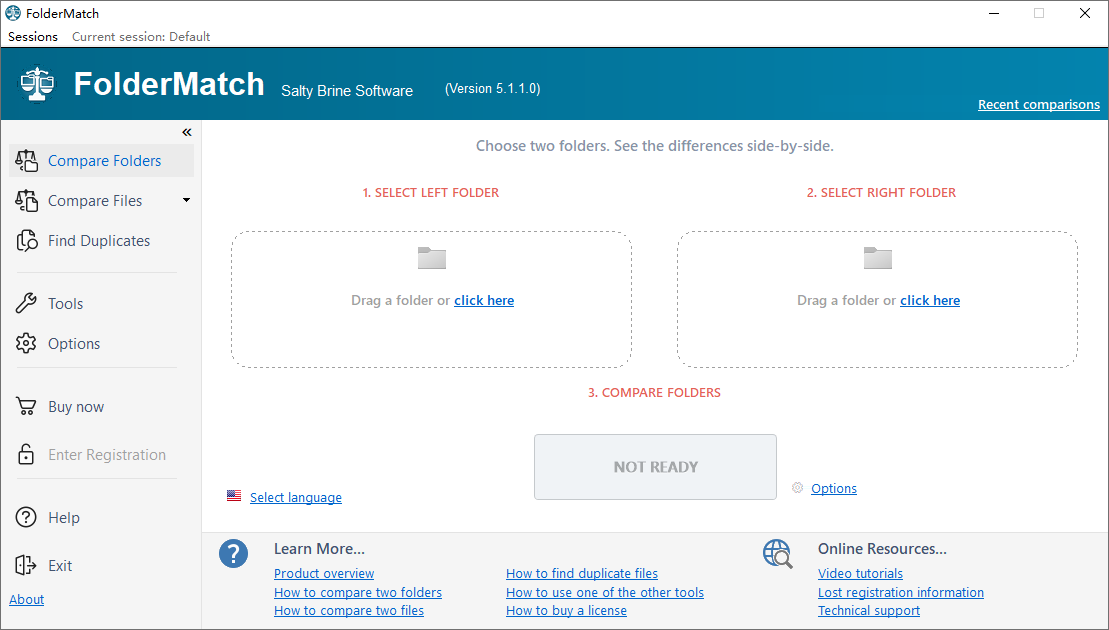Open the Recent comparisons link
This screenshot has height=630, width=1109.
pyautogui.click(x=1039, y=105)
